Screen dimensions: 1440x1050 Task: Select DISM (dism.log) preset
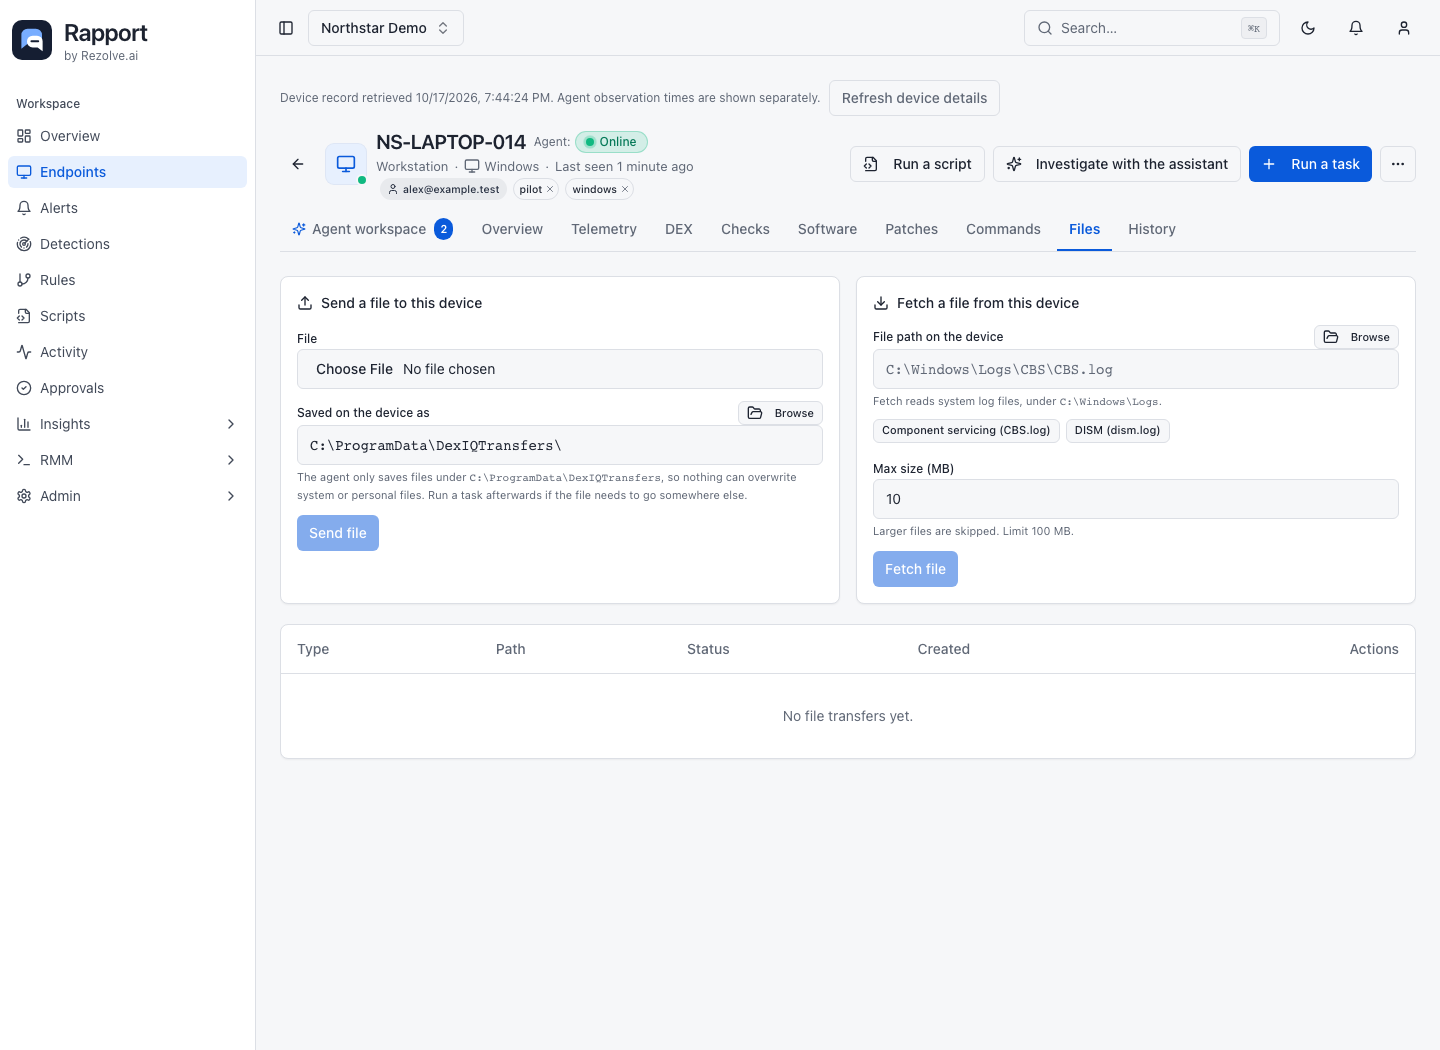[1117, 430]
